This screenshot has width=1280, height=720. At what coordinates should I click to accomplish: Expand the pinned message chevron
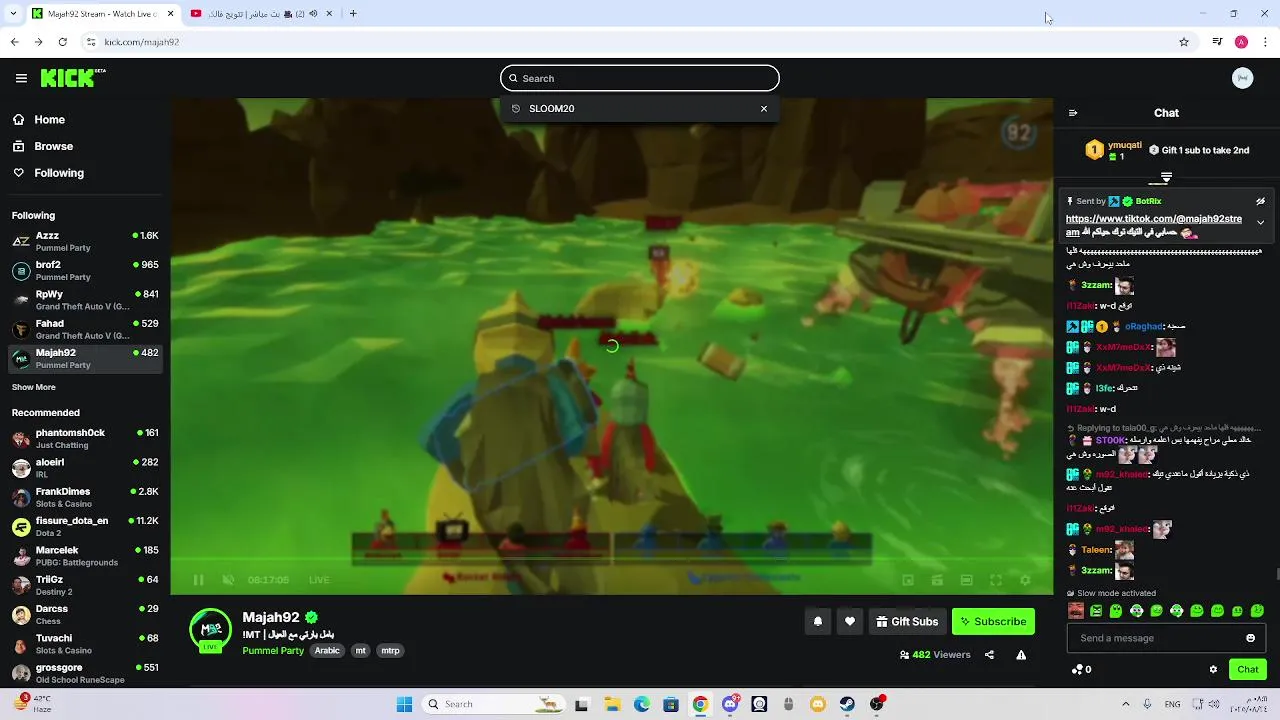(1261, 222)
